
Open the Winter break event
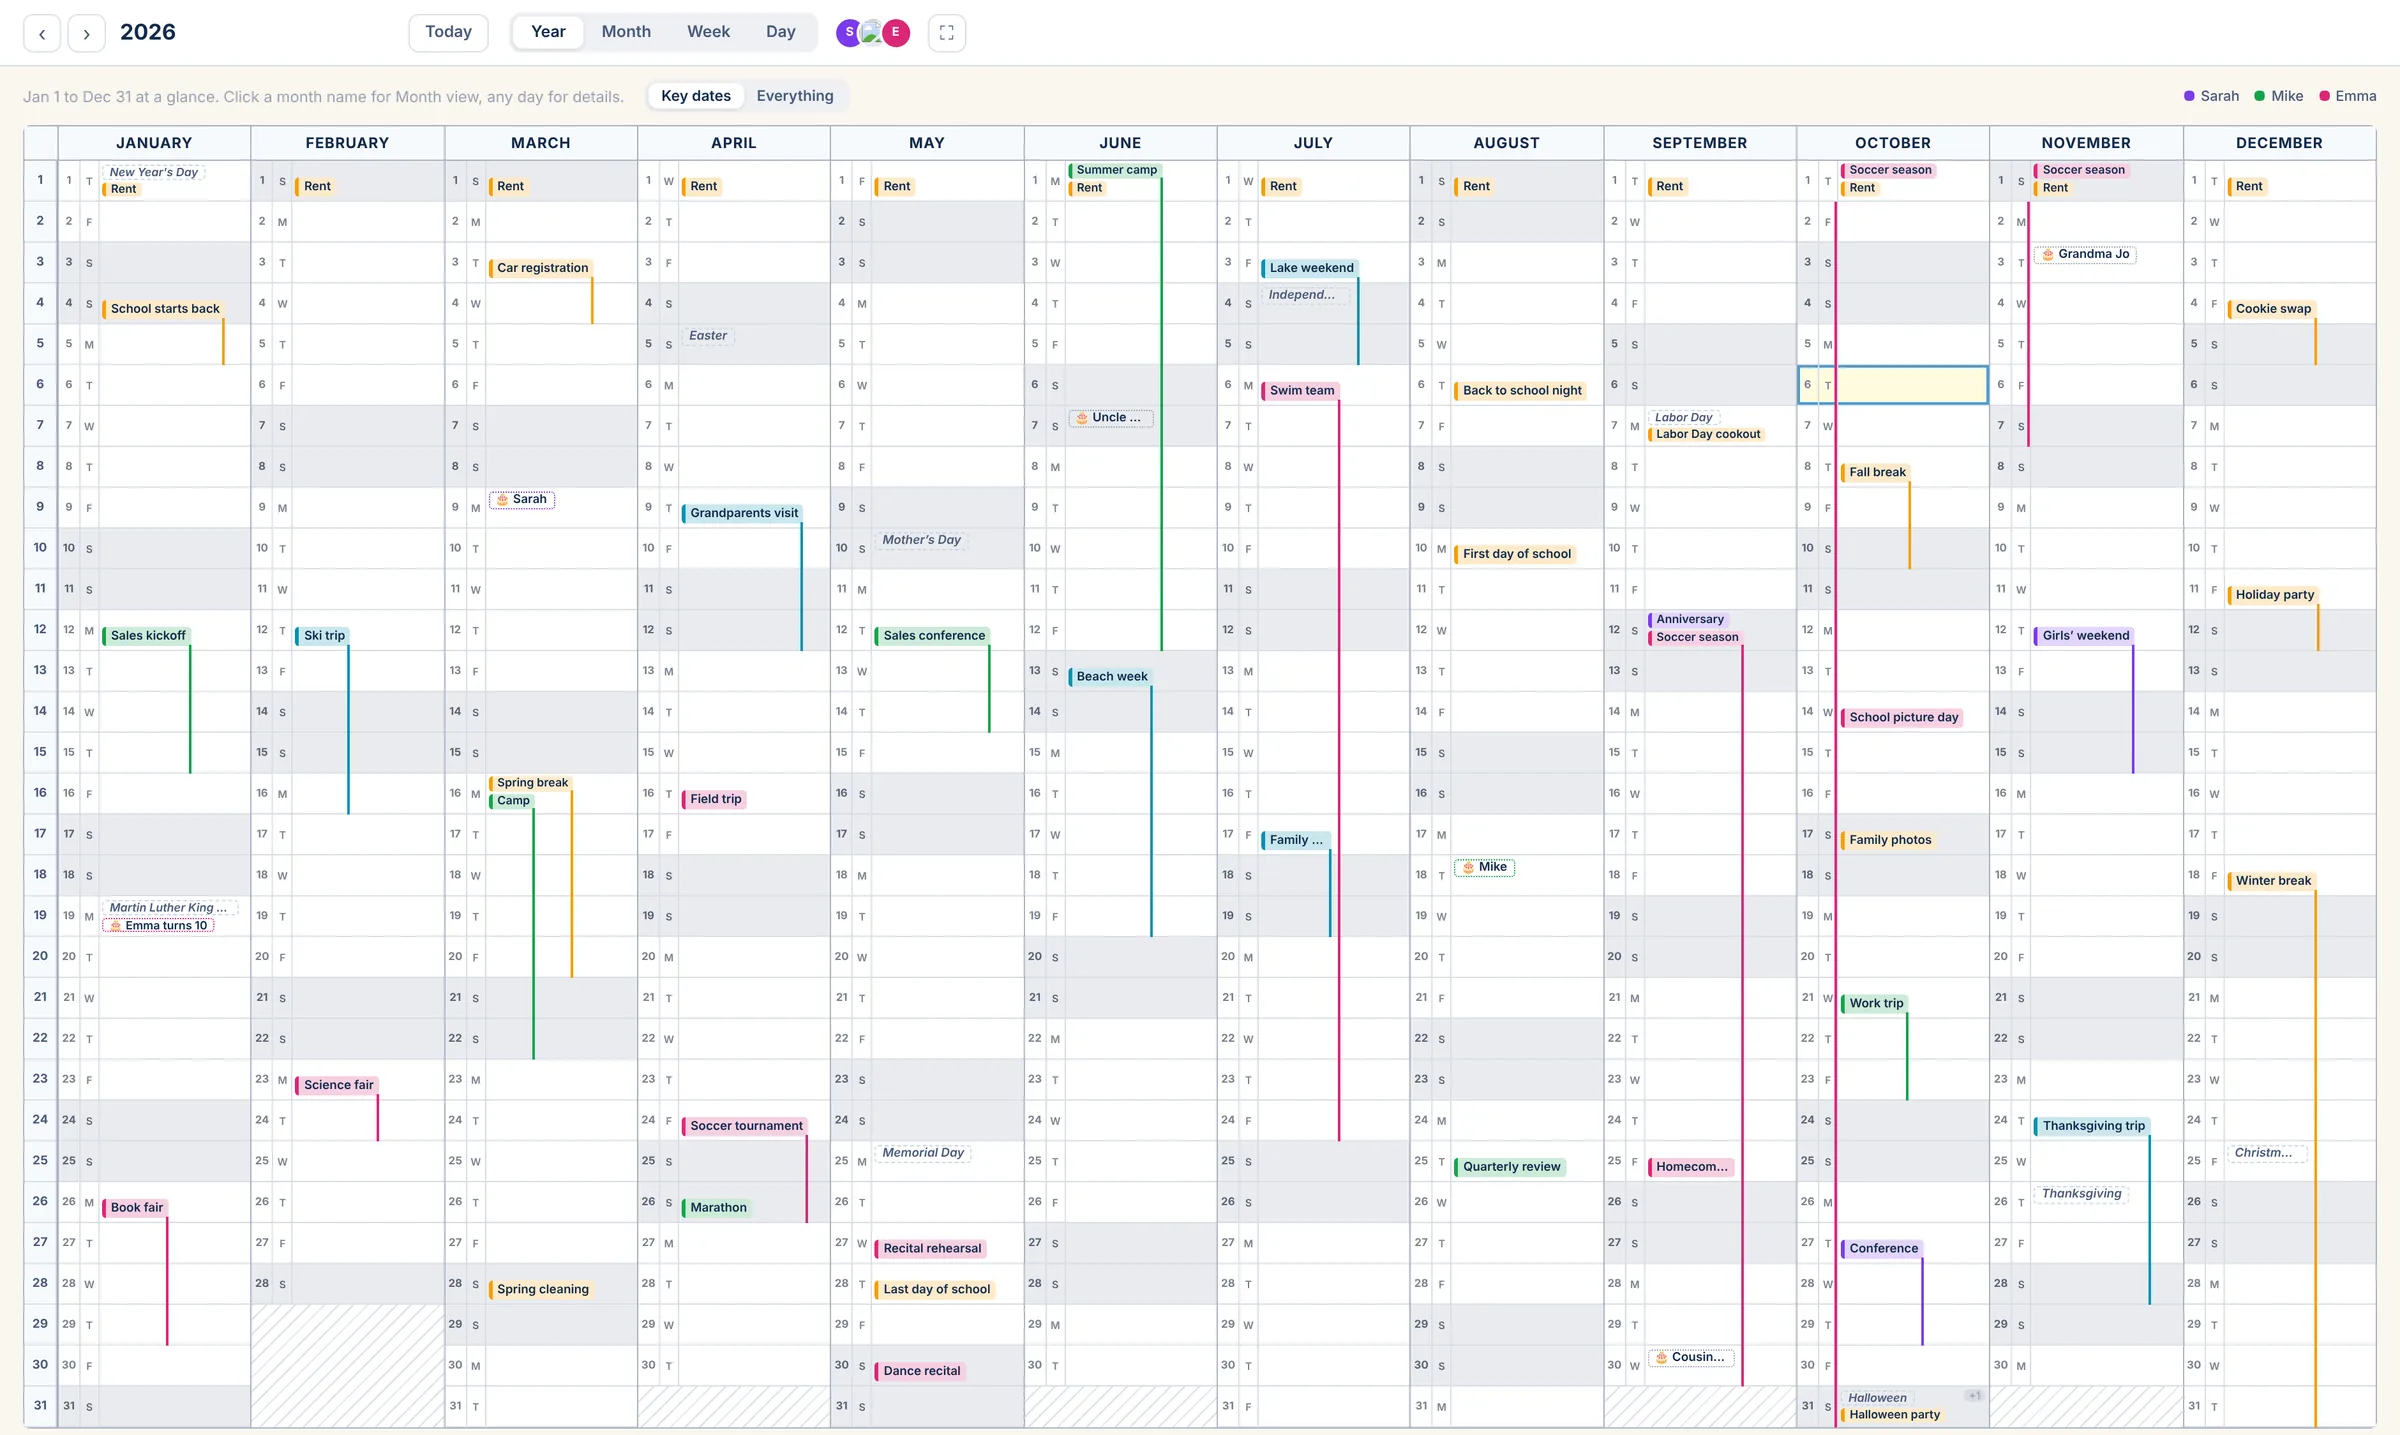[2272, 881]
